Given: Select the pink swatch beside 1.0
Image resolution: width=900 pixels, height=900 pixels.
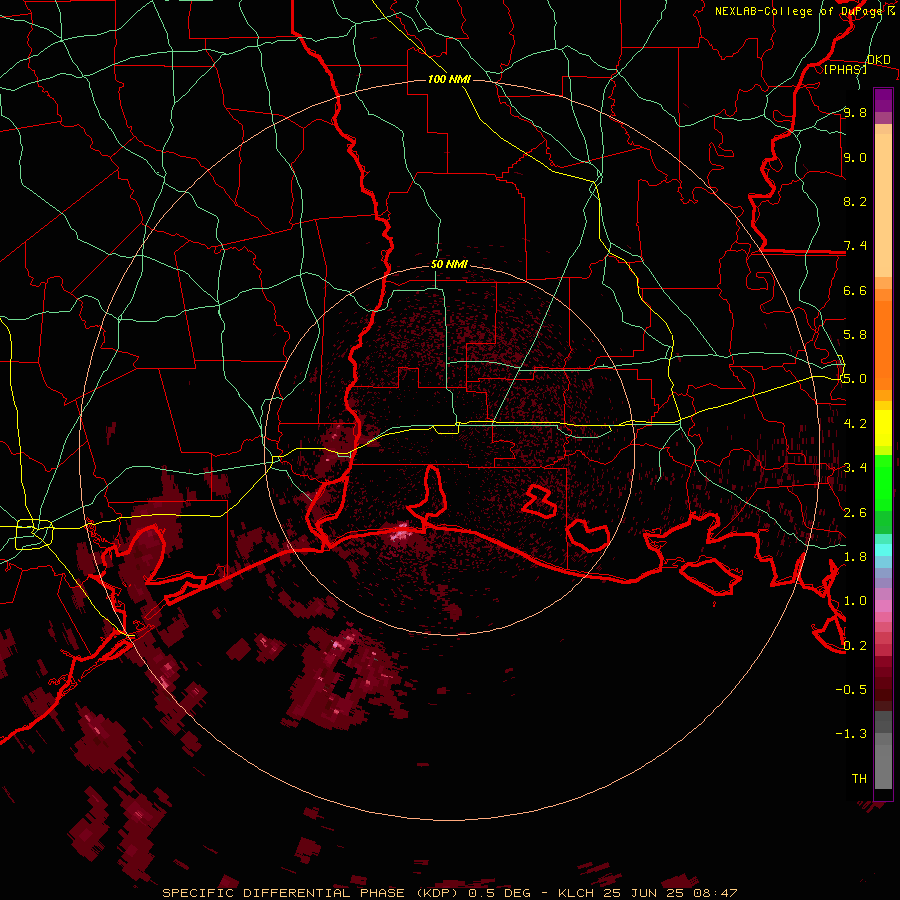Looking at the screenshot, I should click(883, 606).
